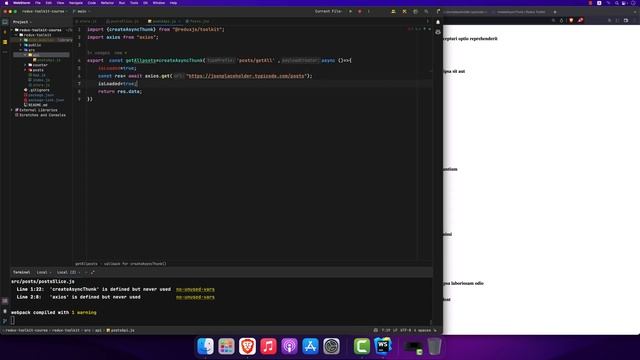Open the App Store Dock icon
640x360 pixels.
[x=310, y=347]
